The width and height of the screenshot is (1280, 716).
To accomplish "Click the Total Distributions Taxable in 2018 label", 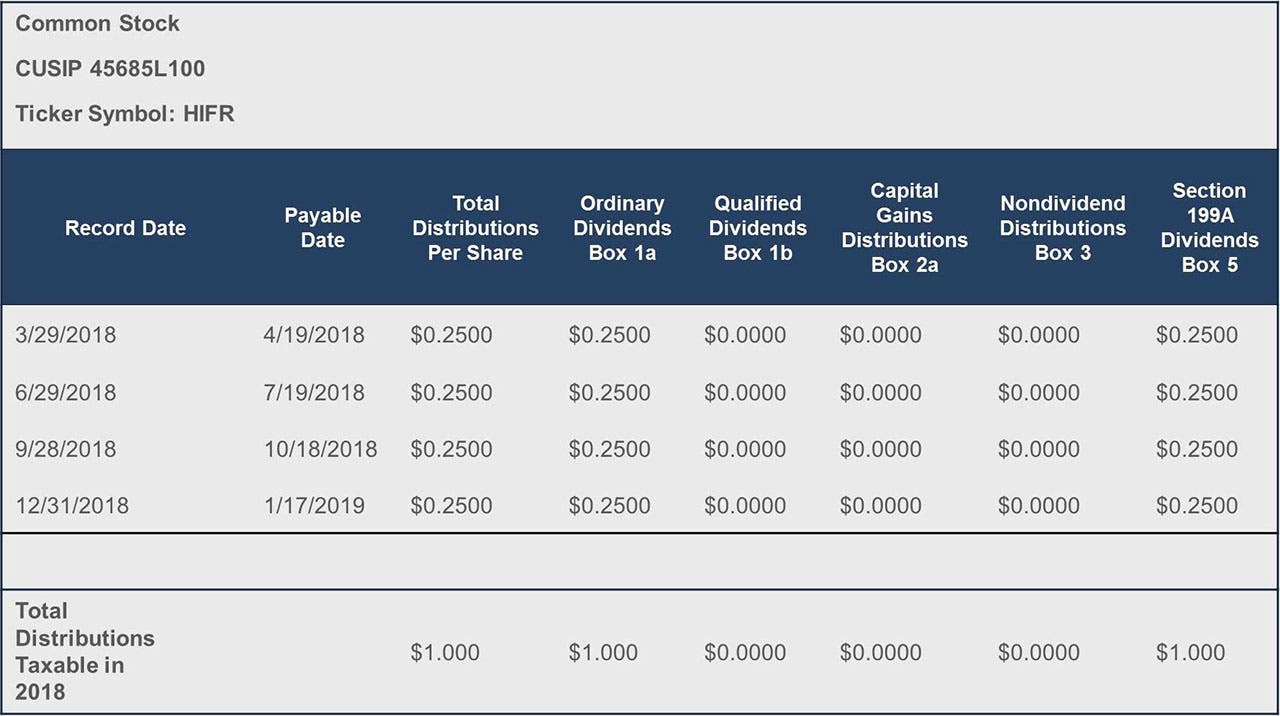I will coord(85,651).
